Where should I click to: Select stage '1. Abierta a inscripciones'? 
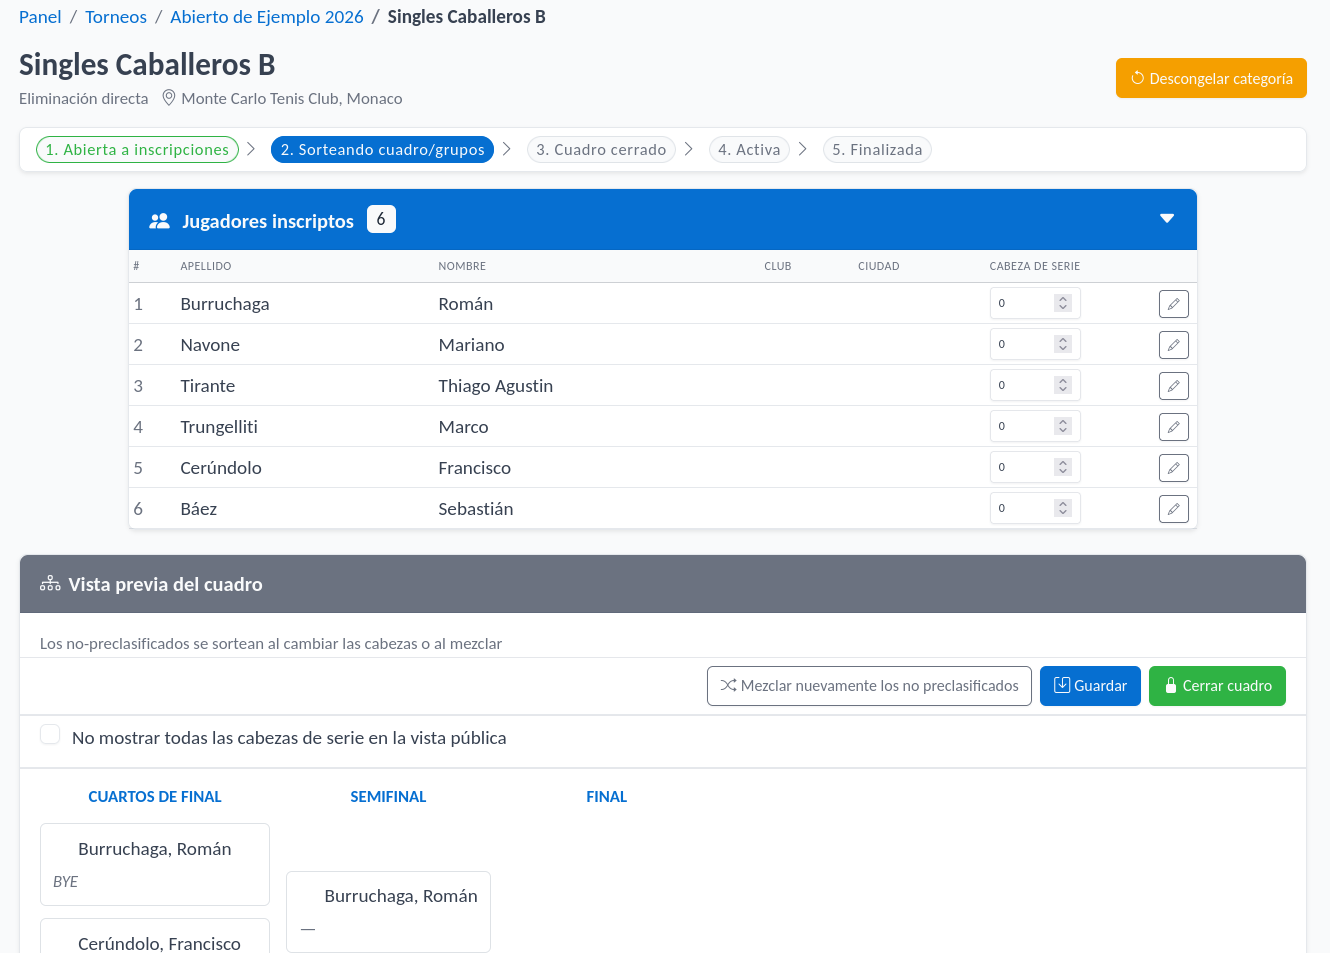[137, 149]
